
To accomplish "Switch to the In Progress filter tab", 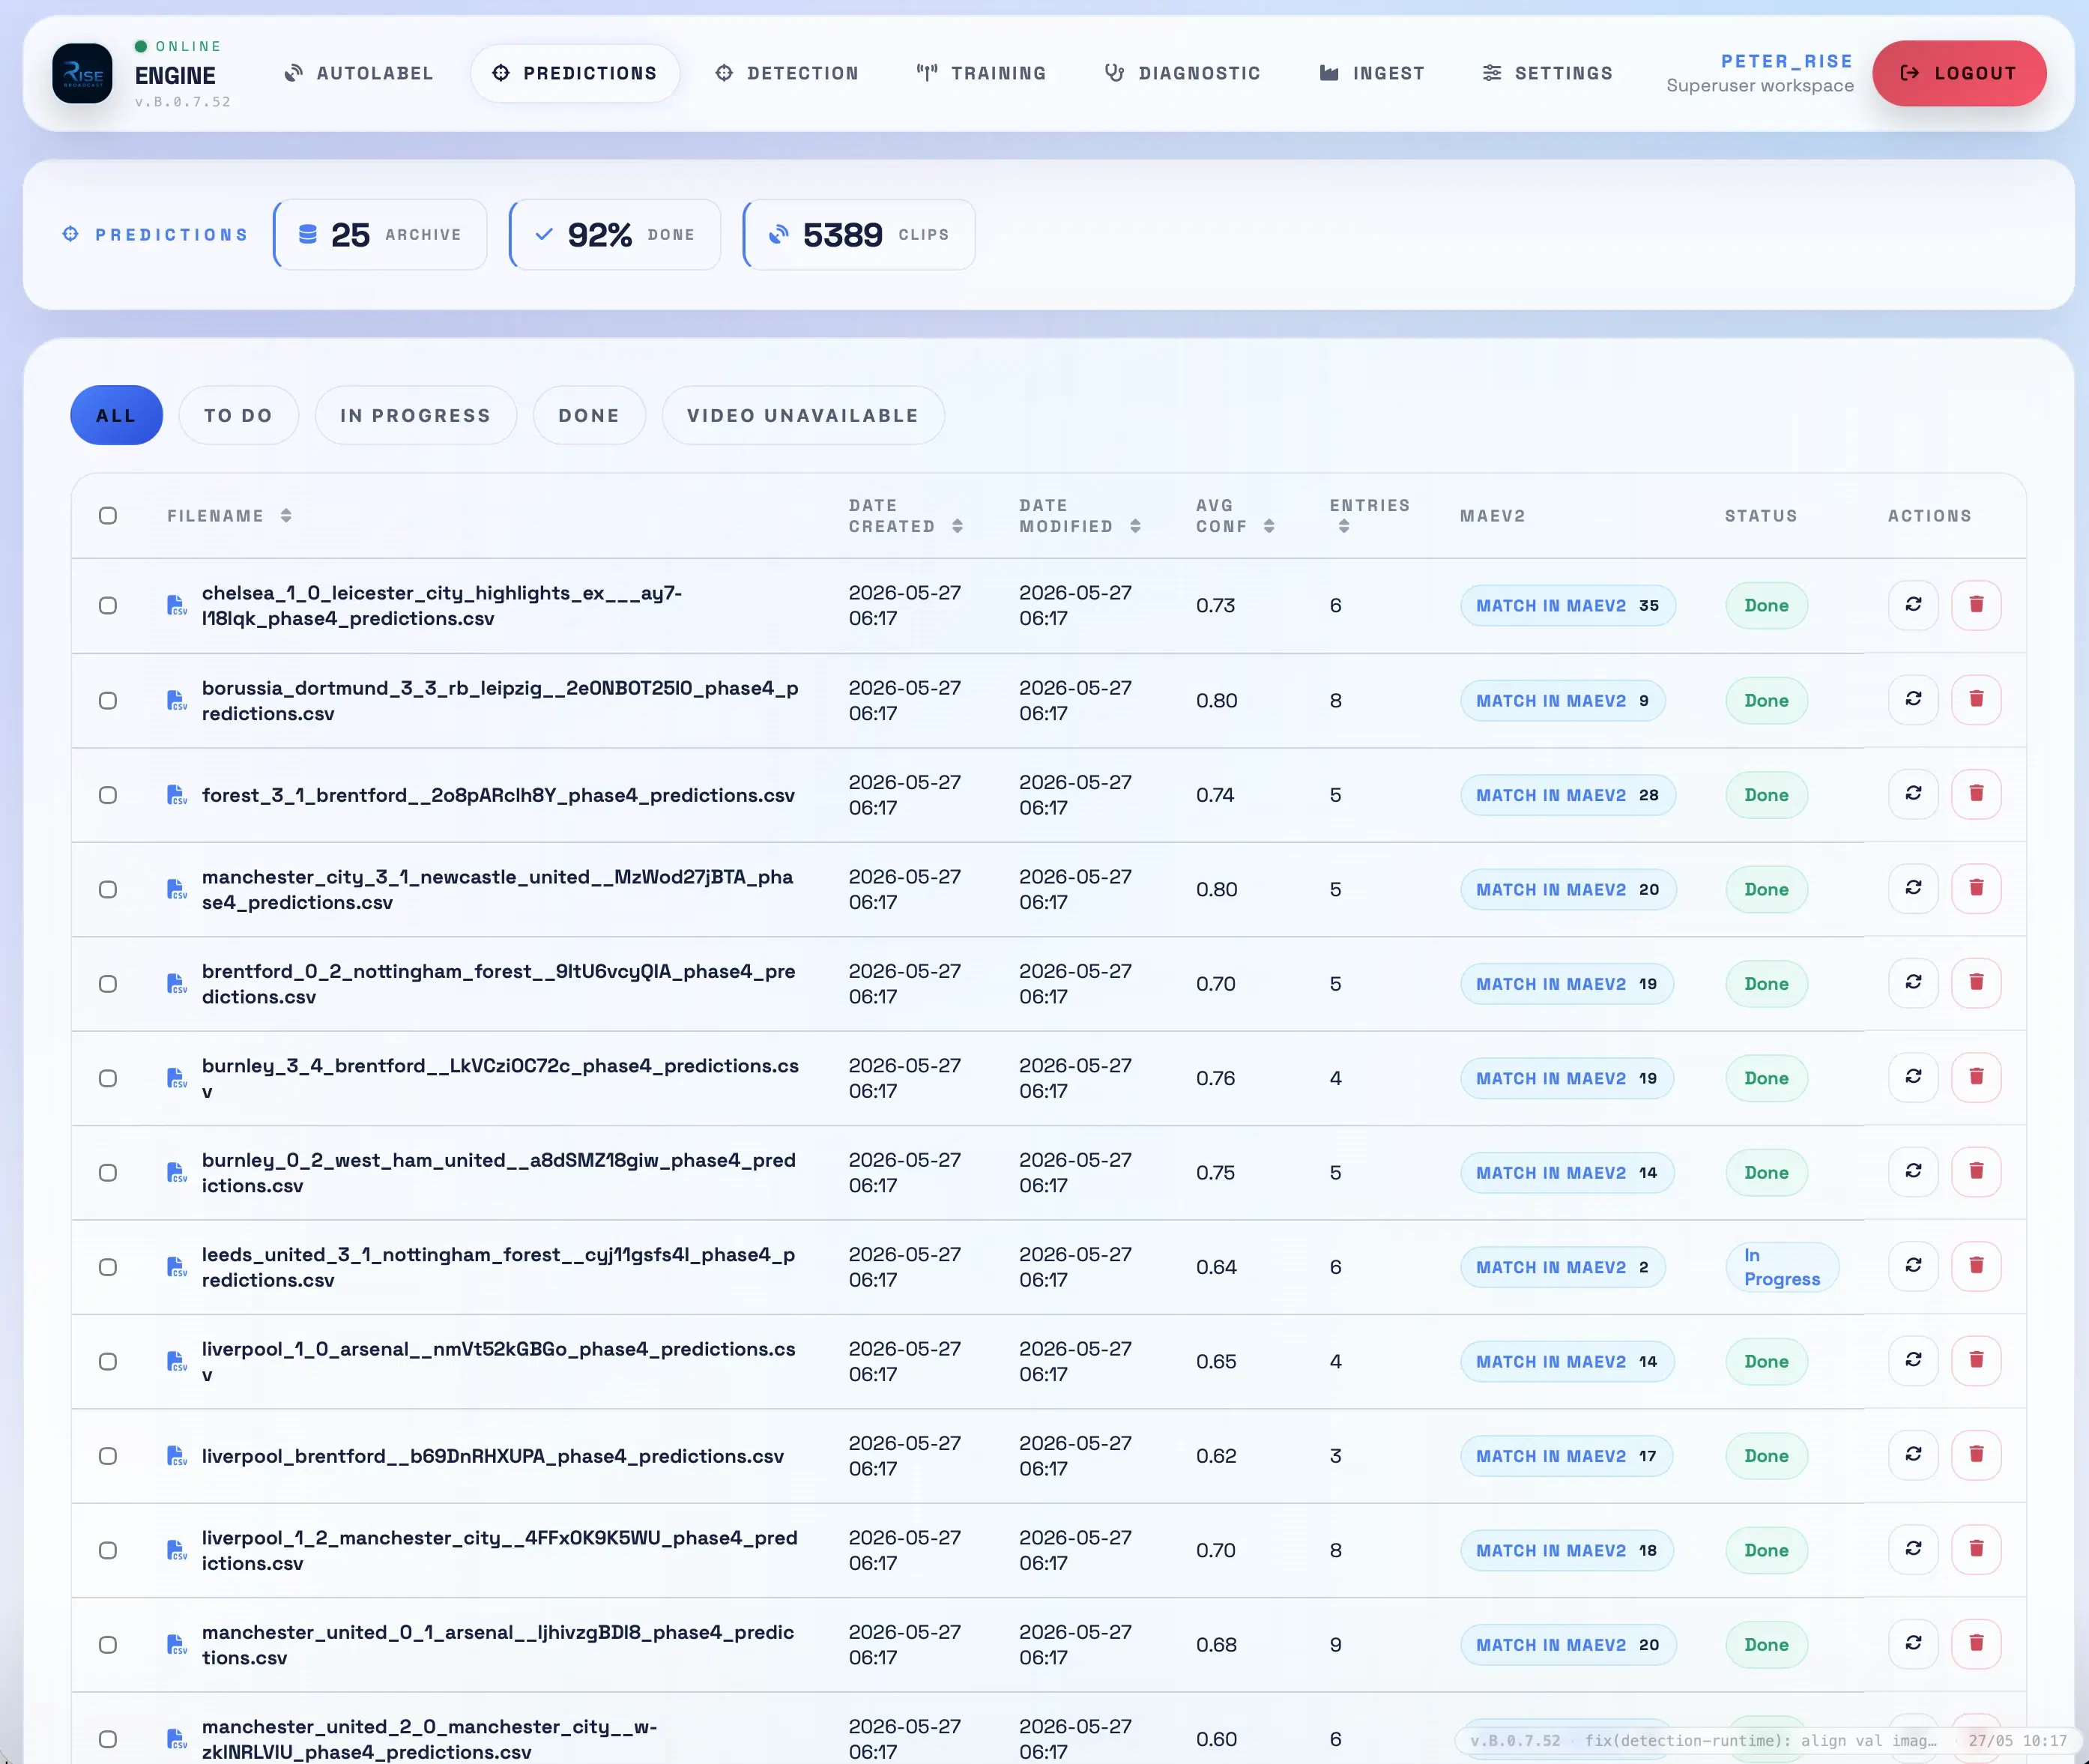I will [x=415, y=416].
